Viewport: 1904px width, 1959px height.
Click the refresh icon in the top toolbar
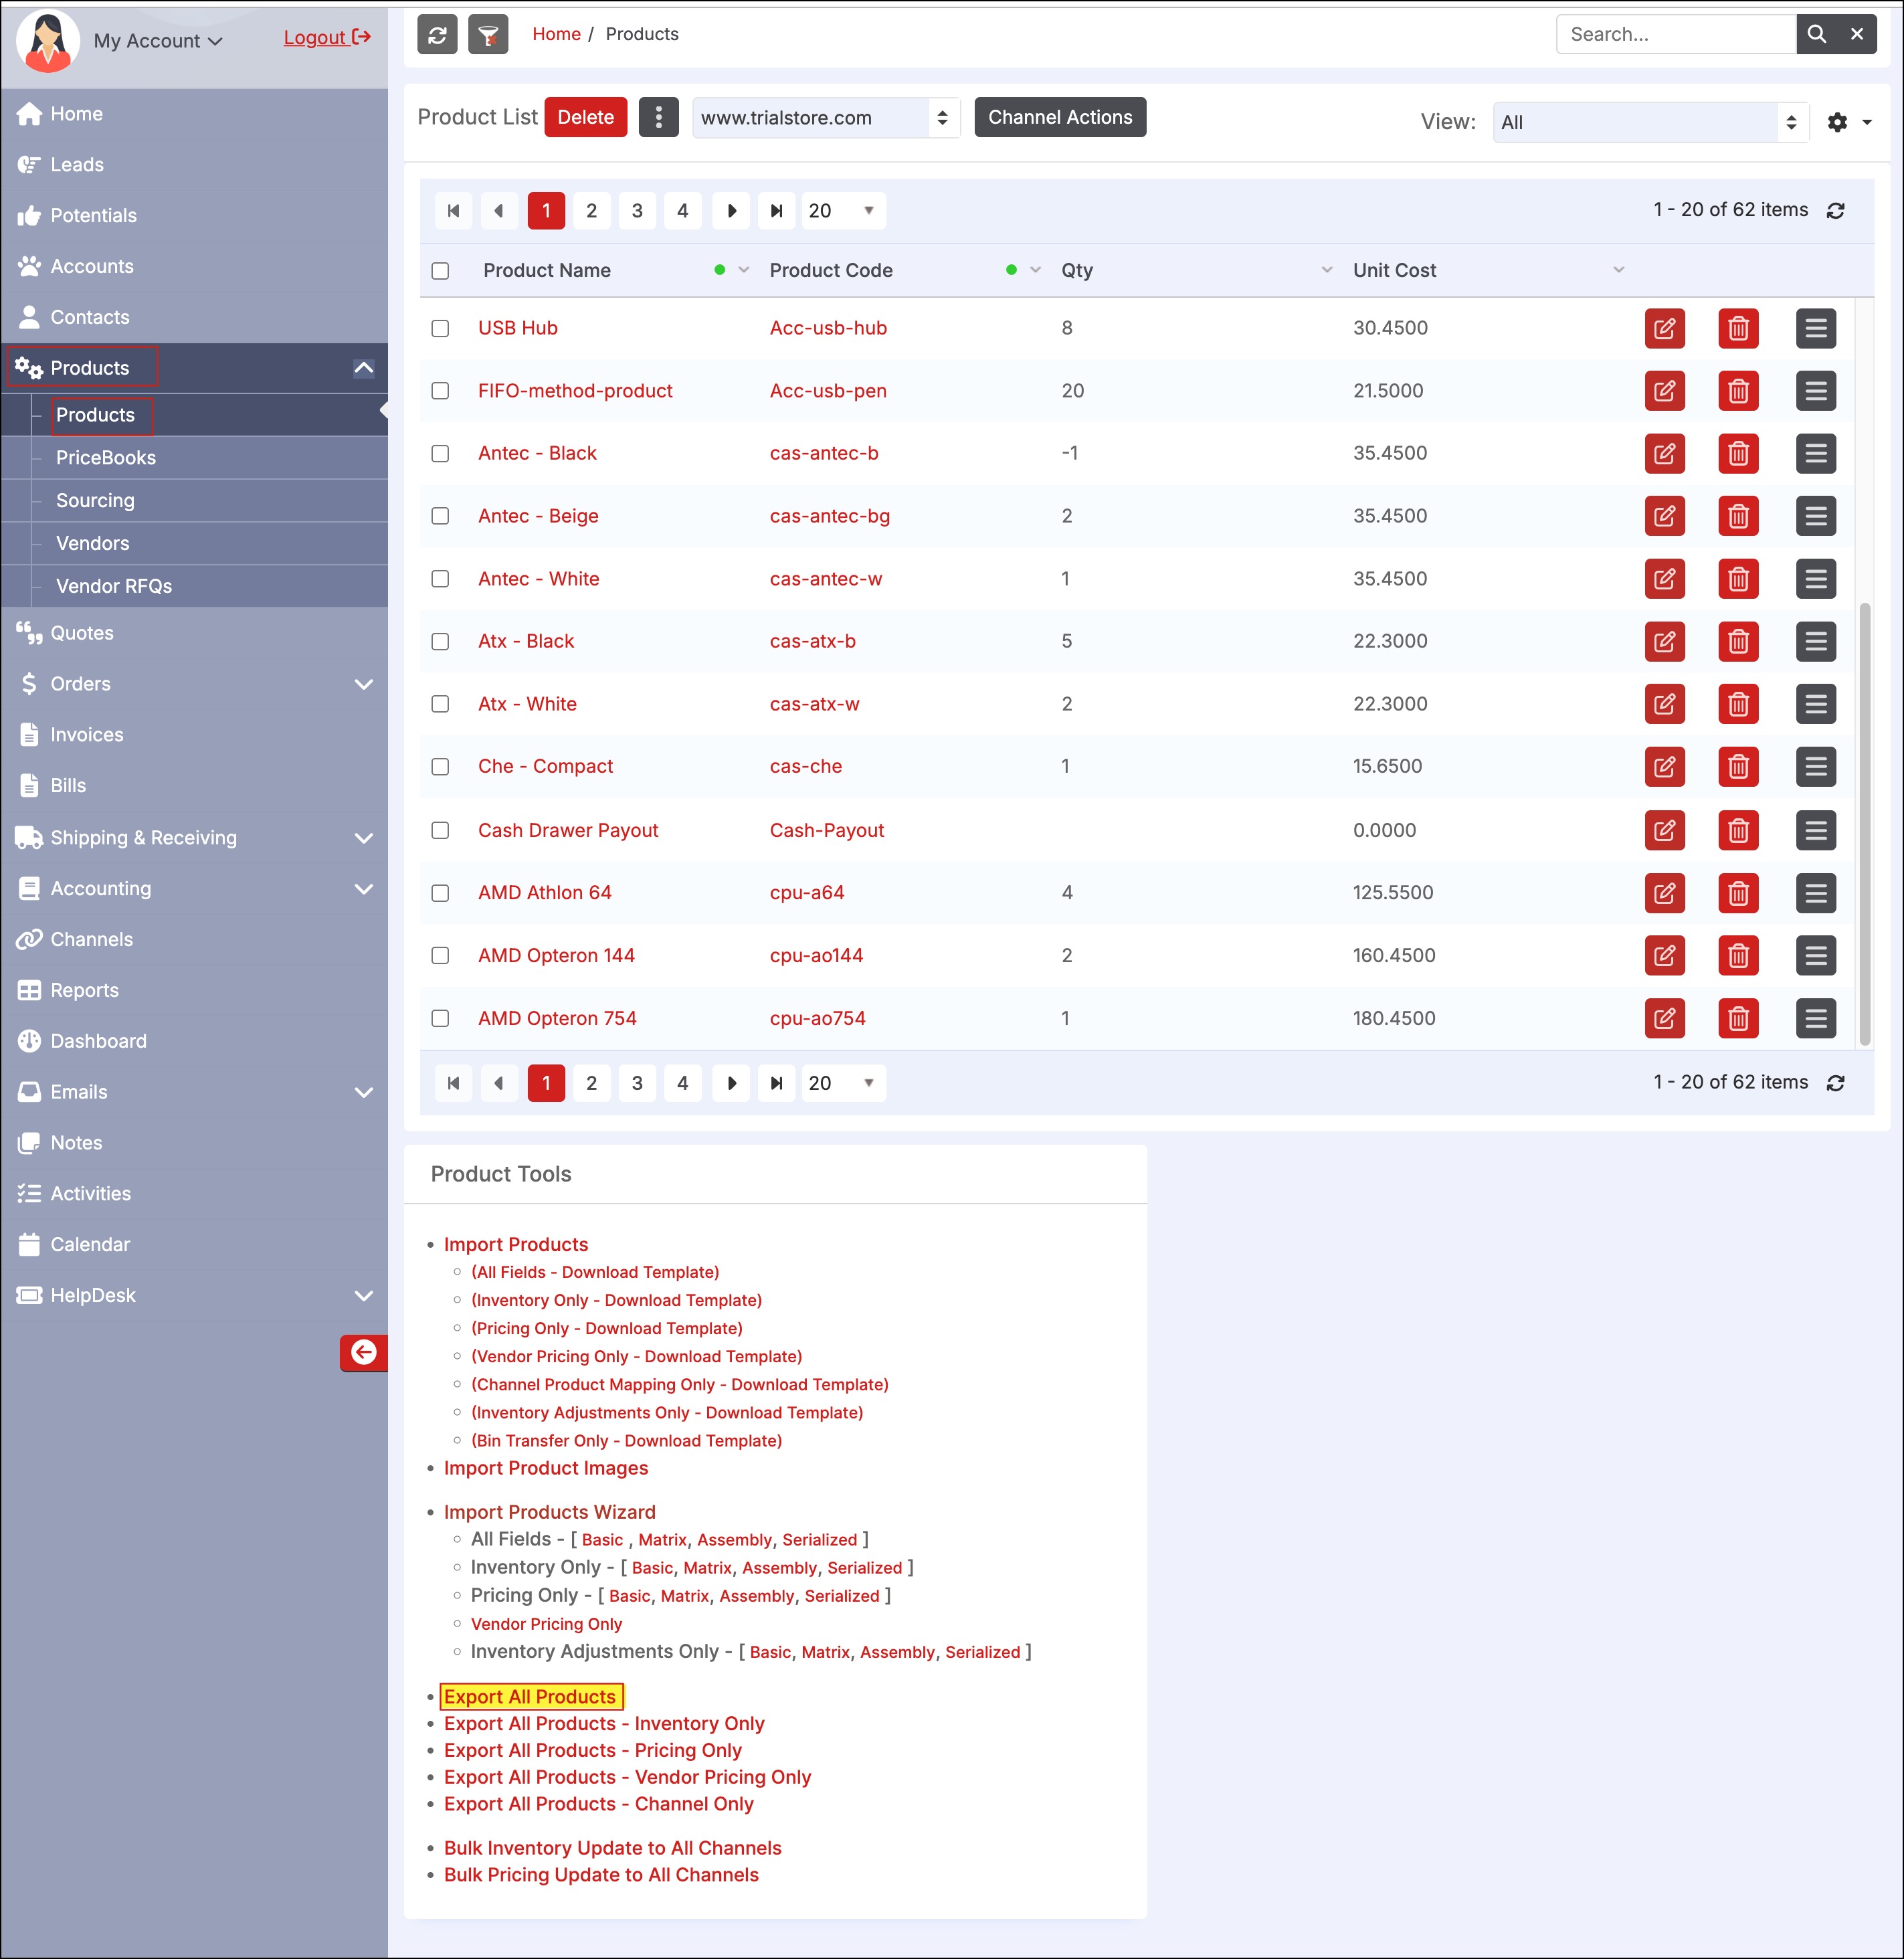point(437,35)
